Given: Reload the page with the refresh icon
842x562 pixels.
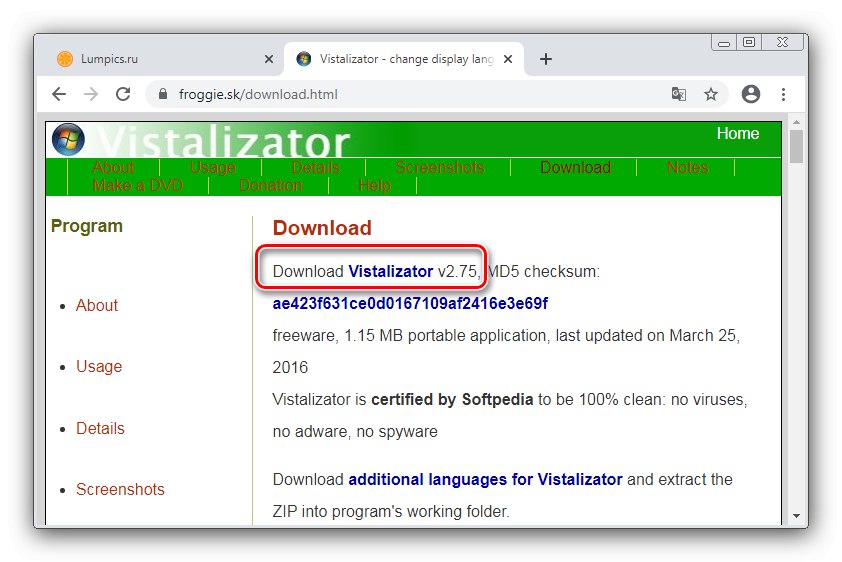Looking at the screenshot, I should point(124,94).
